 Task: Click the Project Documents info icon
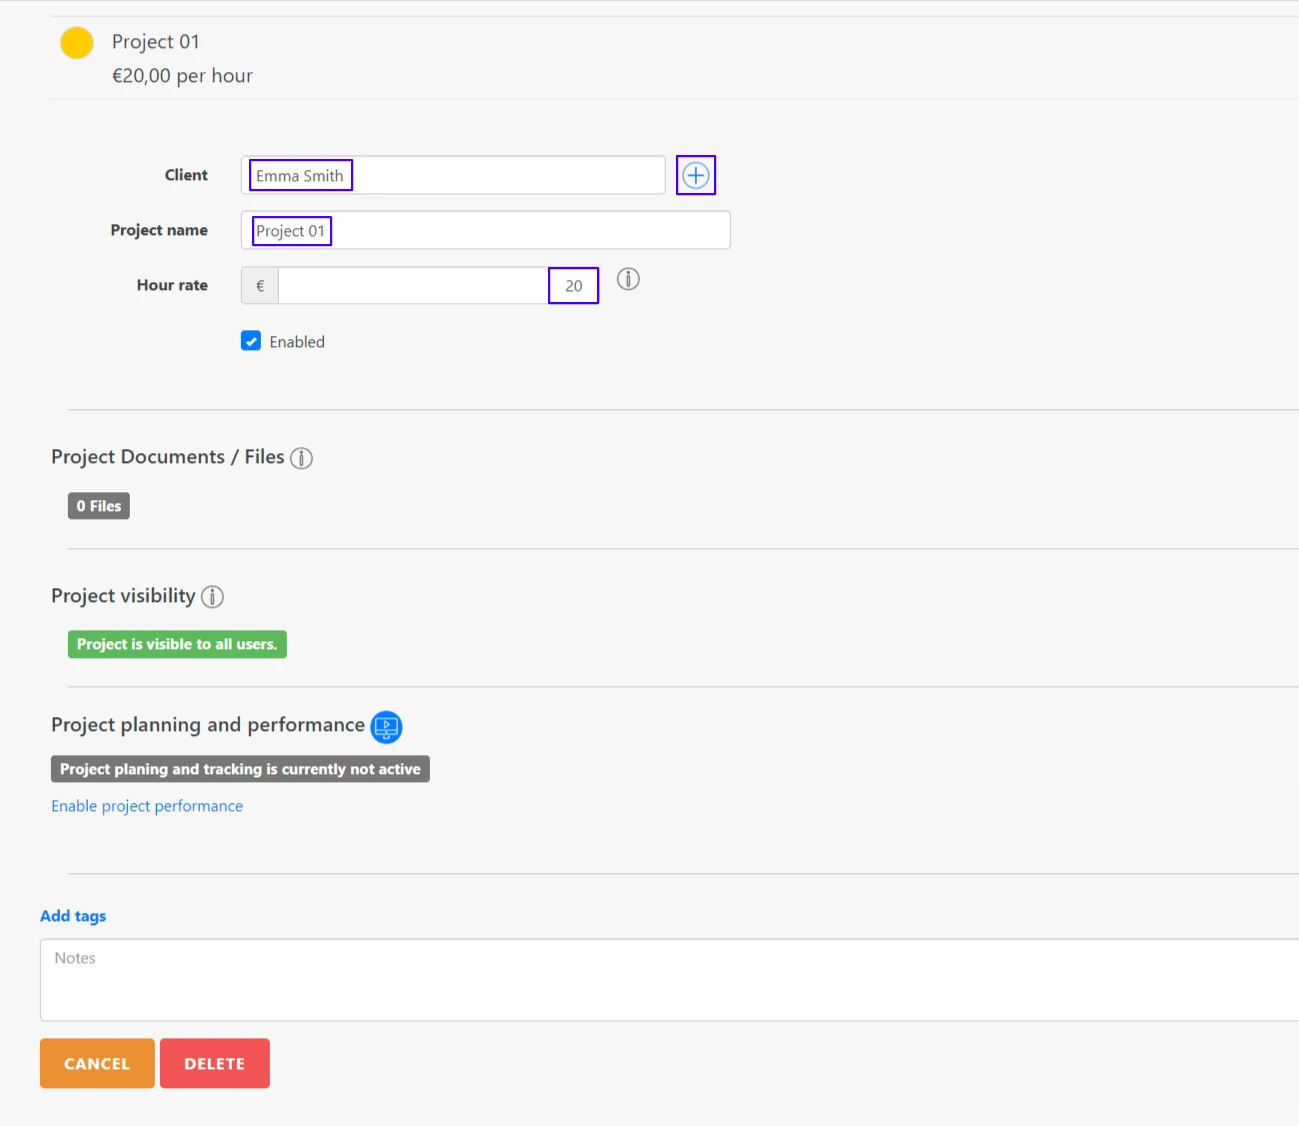(x=301, y=457)
